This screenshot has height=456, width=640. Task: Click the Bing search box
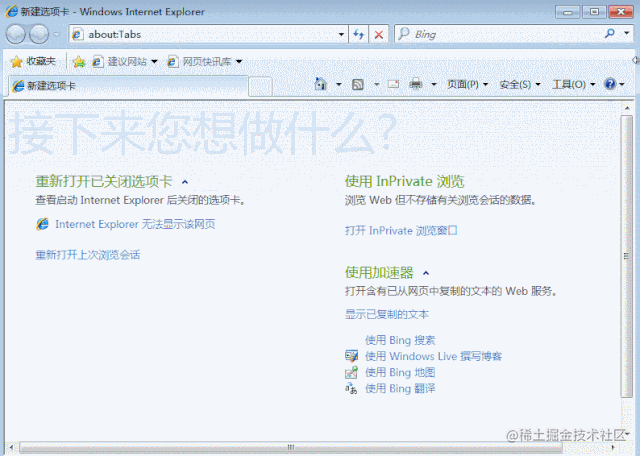498,34
